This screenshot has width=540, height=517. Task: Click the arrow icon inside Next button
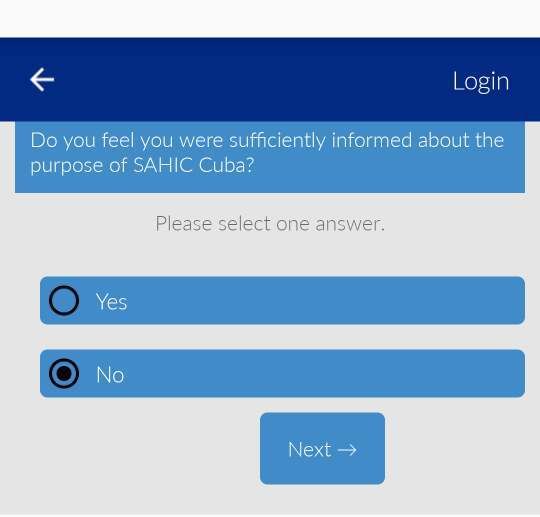pyautogui.click(x=347, y=450)
